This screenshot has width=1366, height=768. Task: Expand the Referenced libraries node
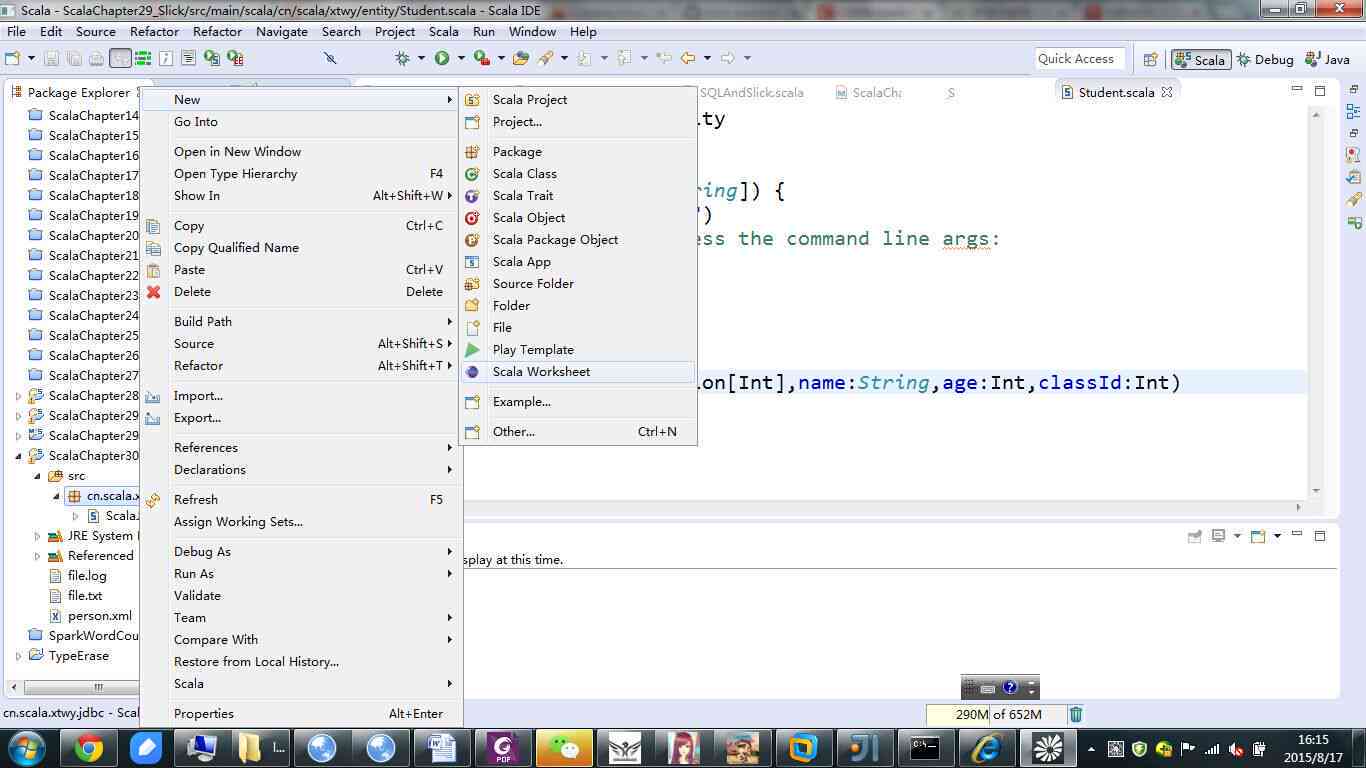37,556
